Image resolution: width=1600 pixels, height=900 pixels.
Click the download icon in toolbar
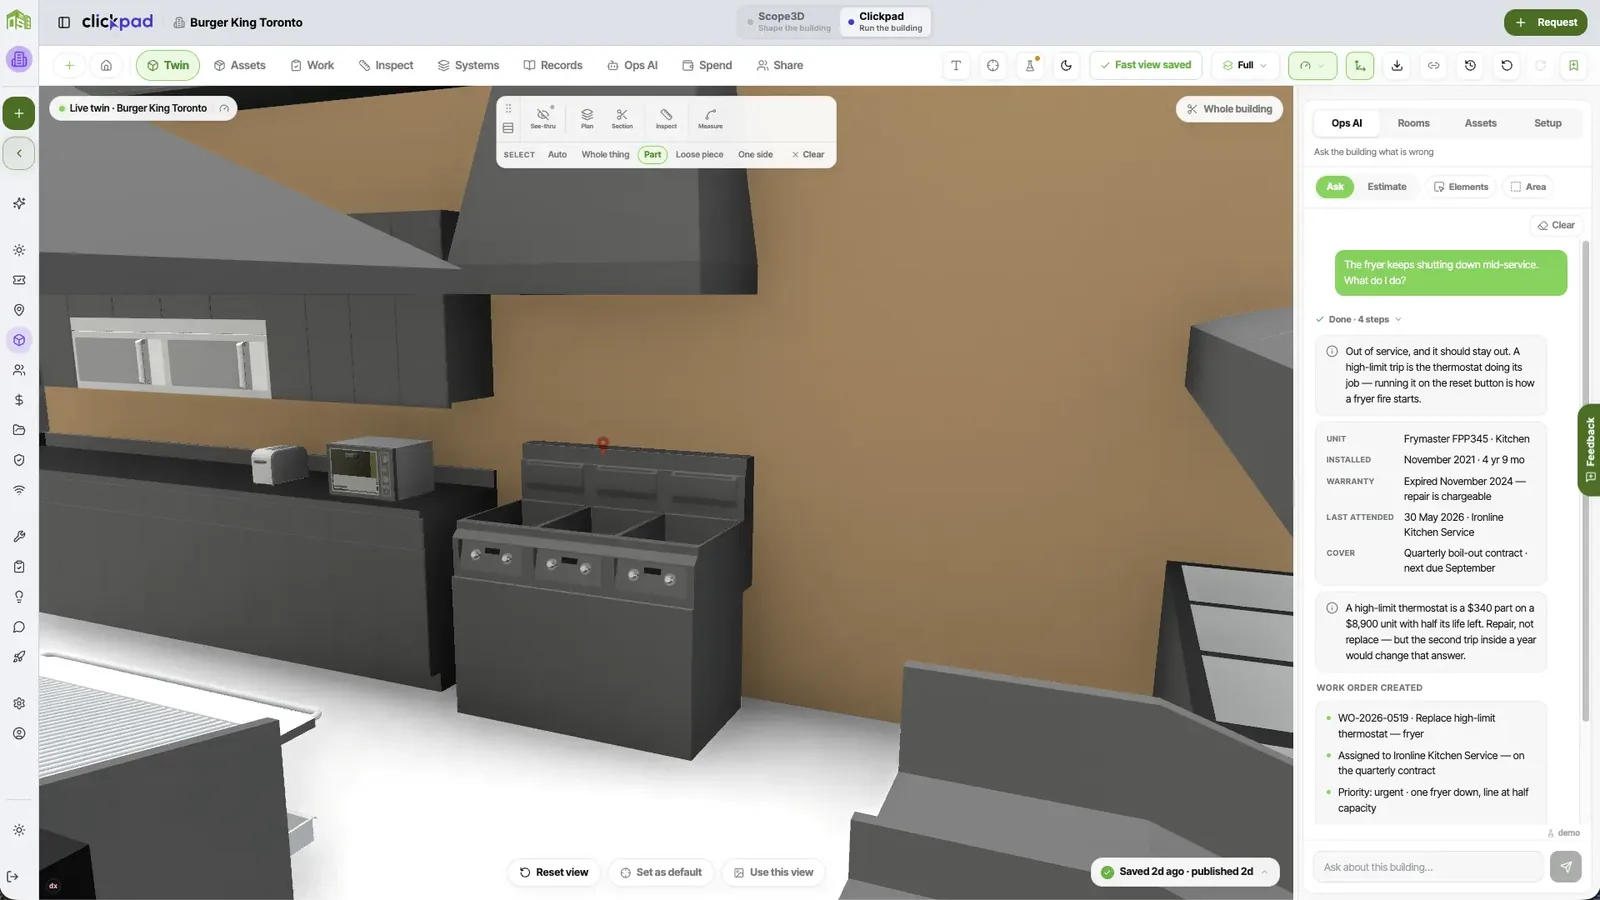1397,65
